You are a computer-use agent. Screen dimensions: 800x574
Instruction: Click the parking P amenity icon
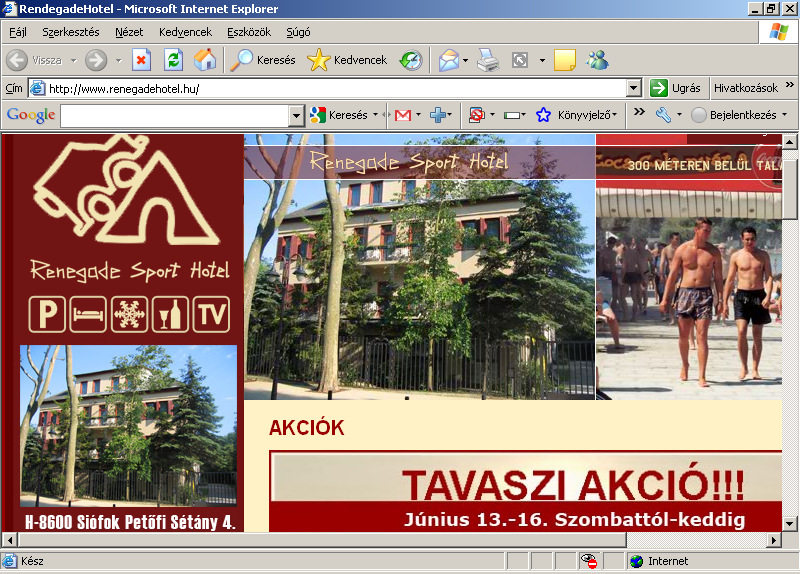[x=47, y=314]
